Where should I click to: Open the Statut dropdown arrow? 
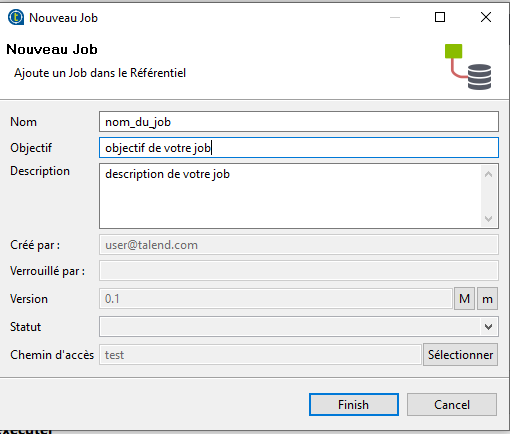pos(488,327)
